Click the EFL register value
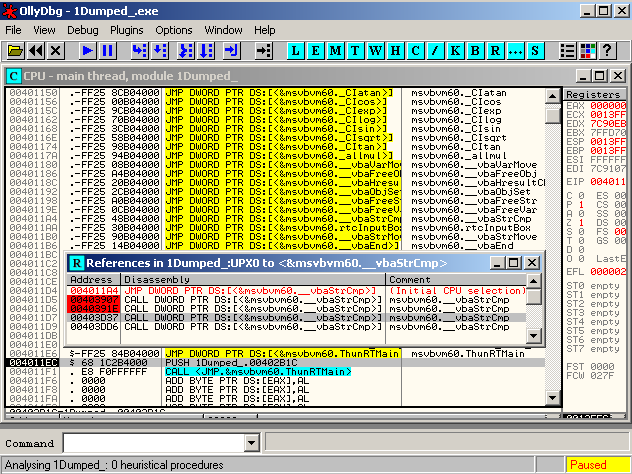This screenshot has width=632, height=474. click(x=608, y=272)
